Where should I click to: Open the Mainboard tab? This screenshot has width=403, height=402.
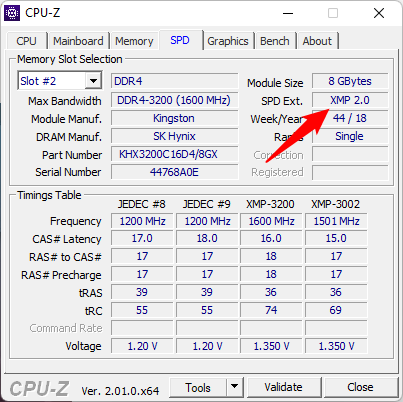click(78, 41)
